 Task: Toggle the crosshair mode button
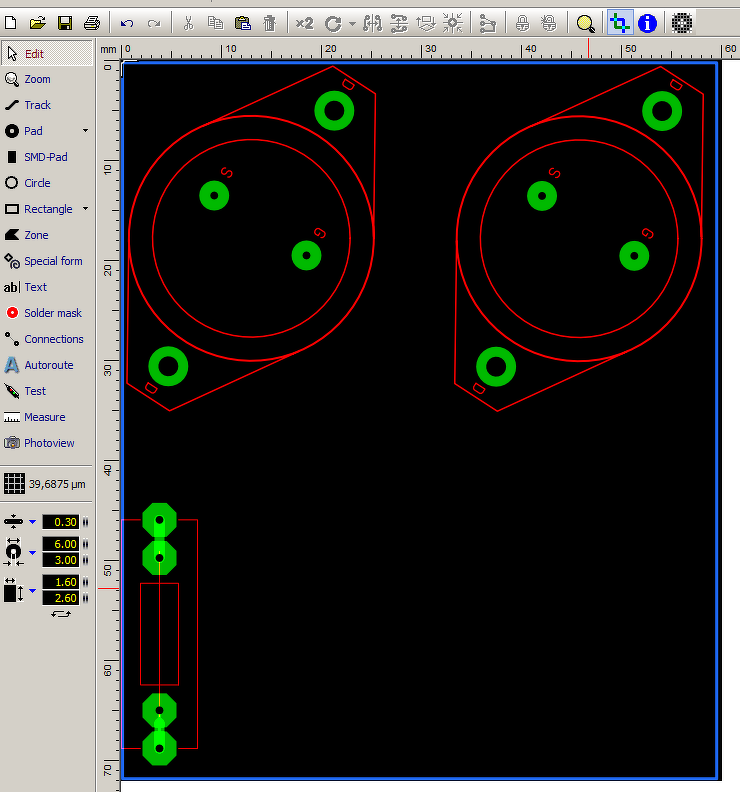click(620, 23)
